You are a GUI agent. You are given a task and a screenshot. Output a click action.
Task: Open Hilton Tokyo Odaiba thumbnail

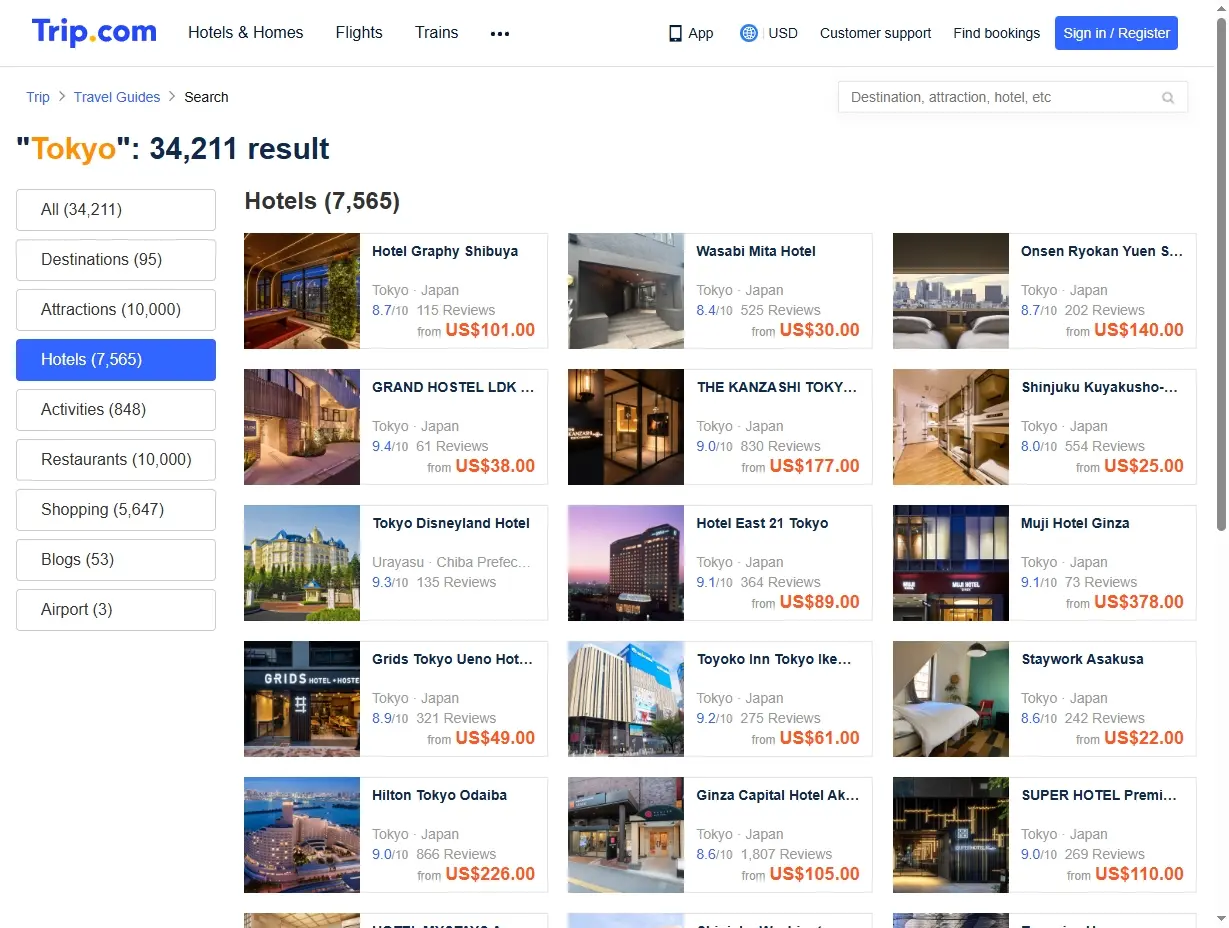[x=302, y=835]
